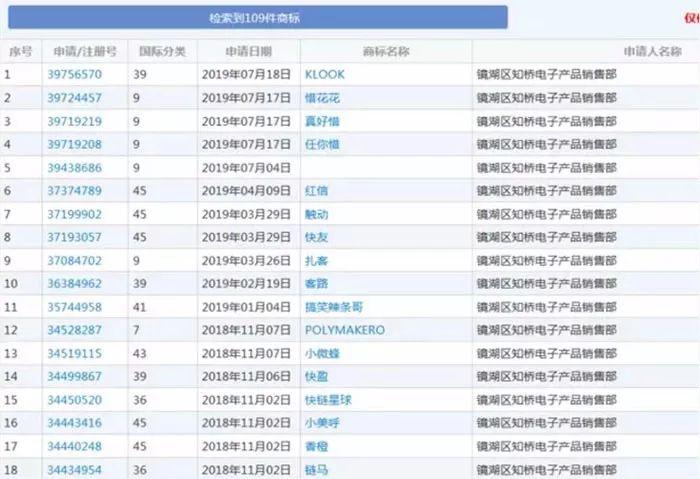Open the 红信 trademark link

tap(316, 190)
